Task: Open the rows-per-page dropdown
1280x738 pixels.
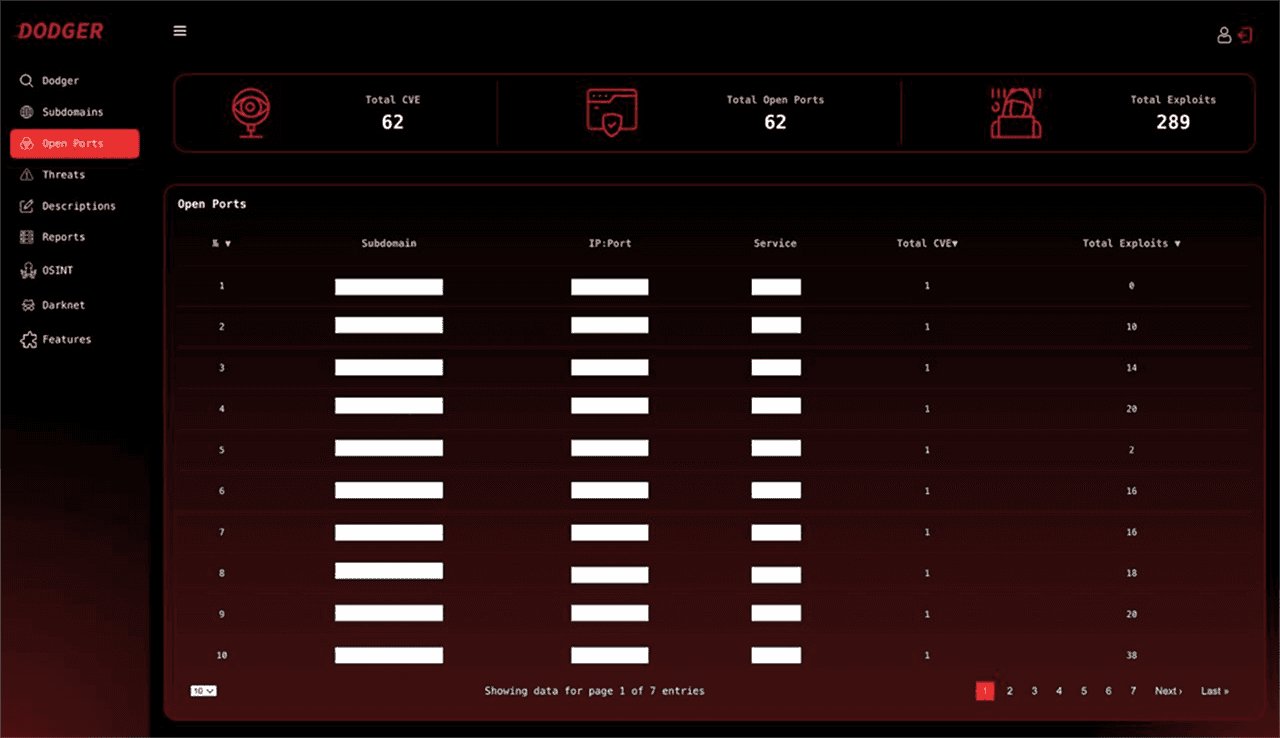Action: pos(204,691)
